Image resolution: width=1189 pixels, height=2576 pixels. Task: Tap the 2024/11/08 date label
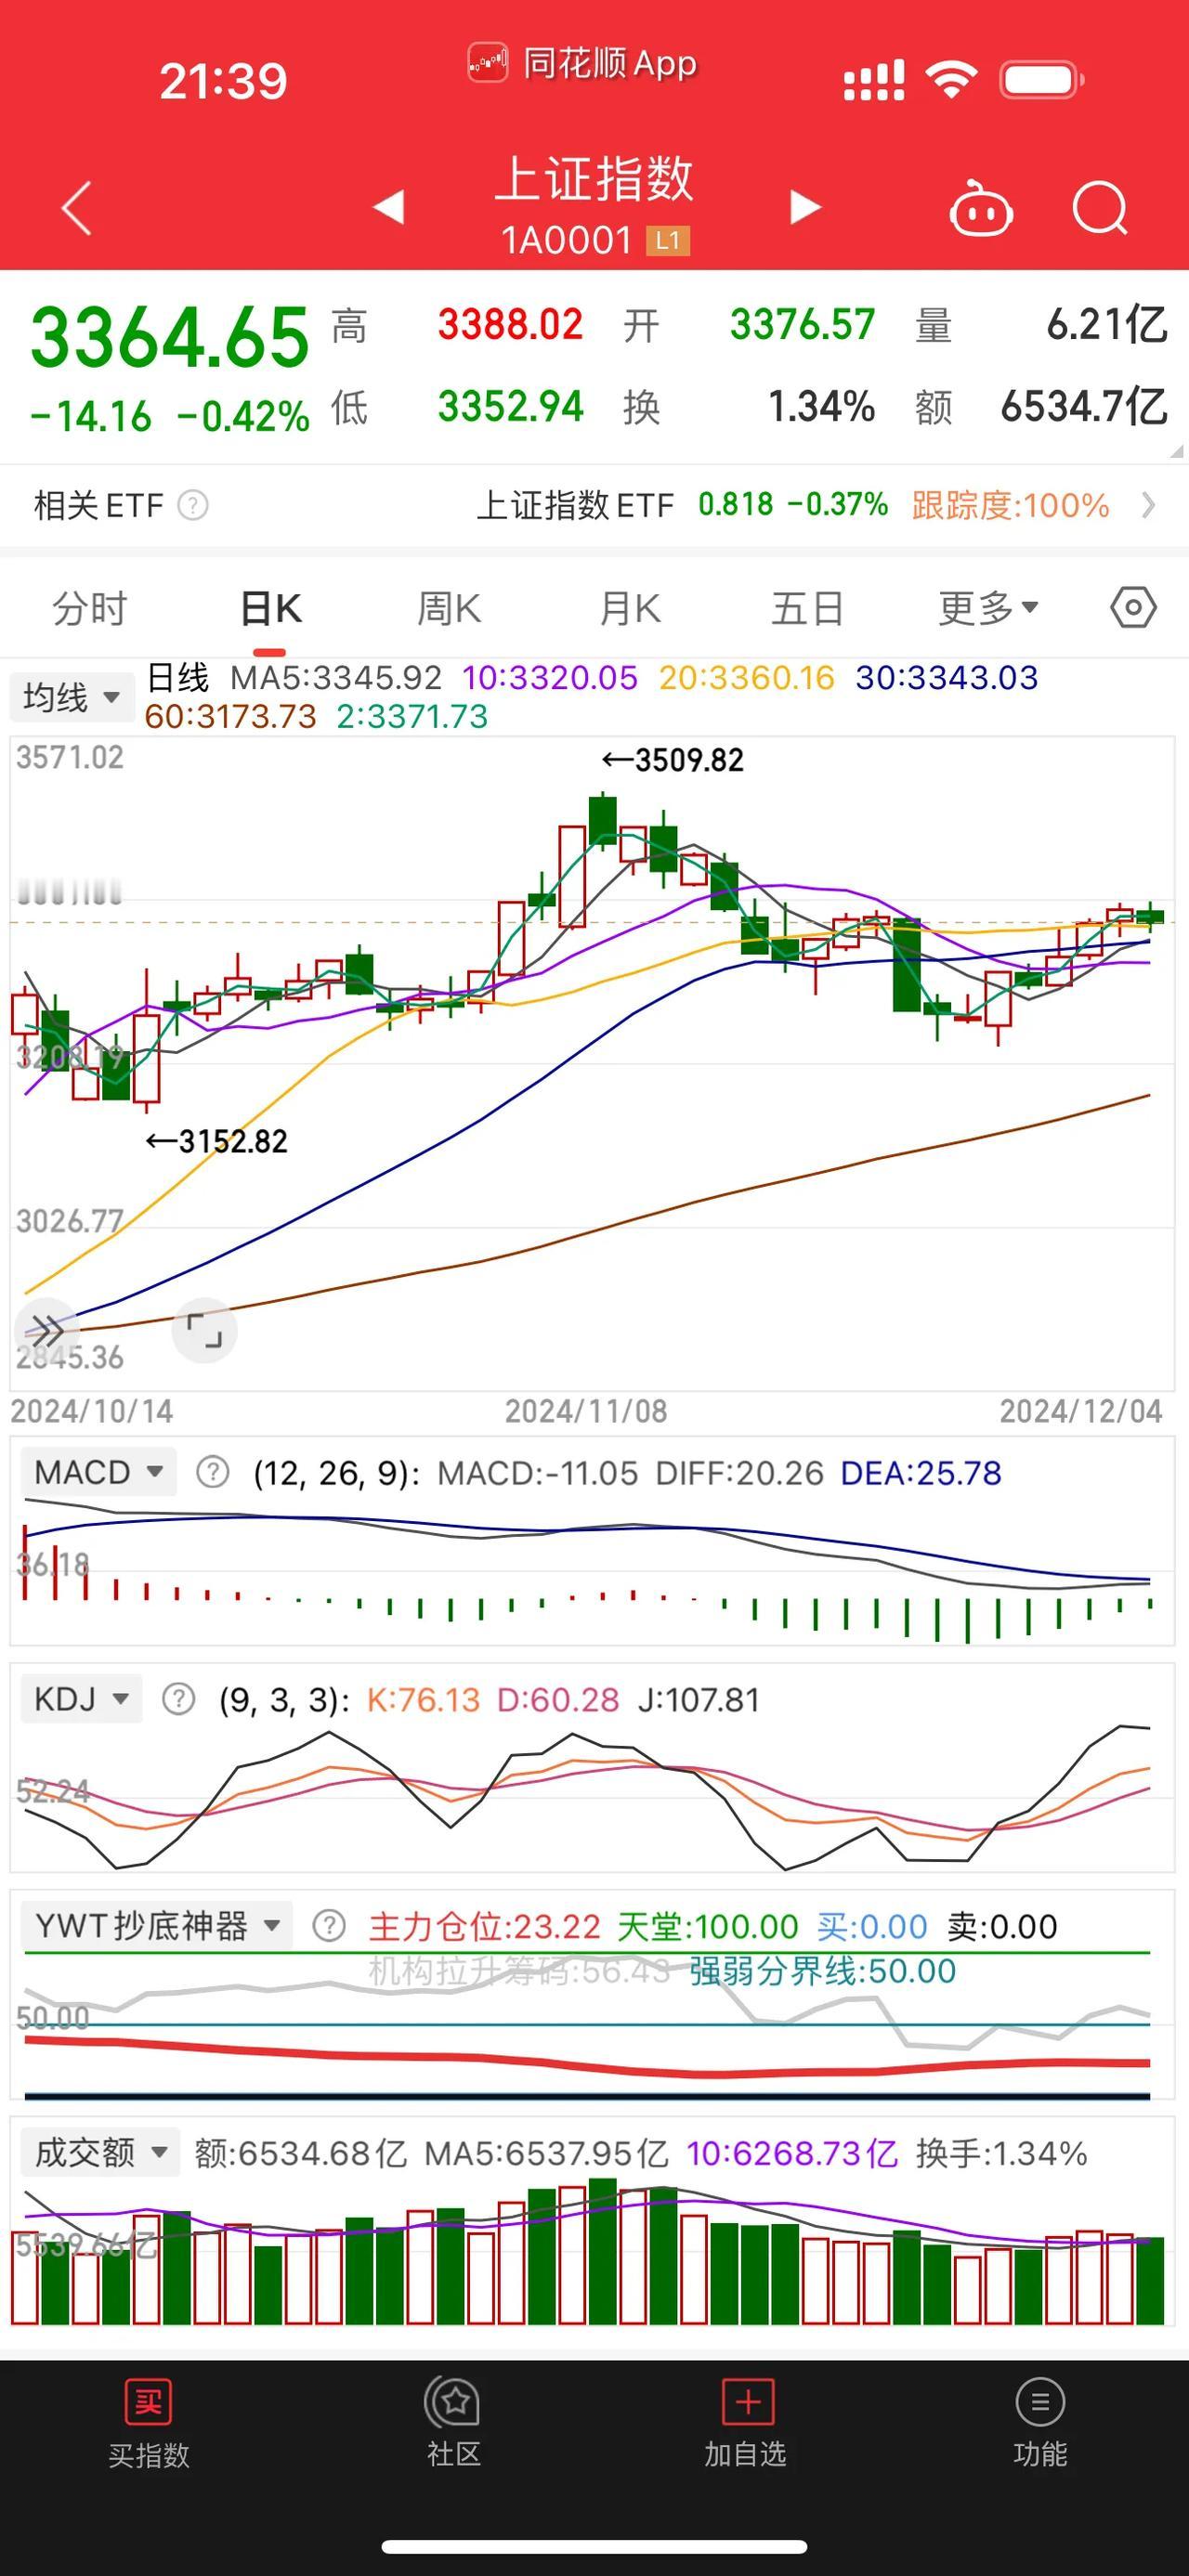coord(586,1411)
